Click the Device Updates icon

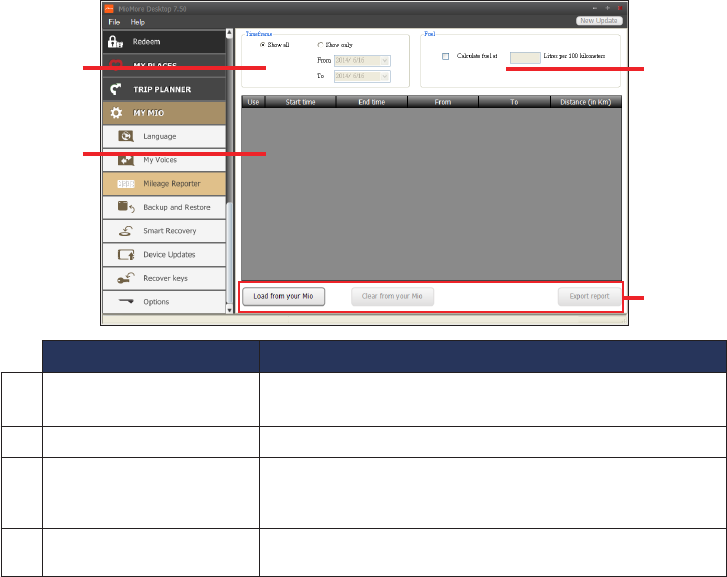[x=126, y=255]
